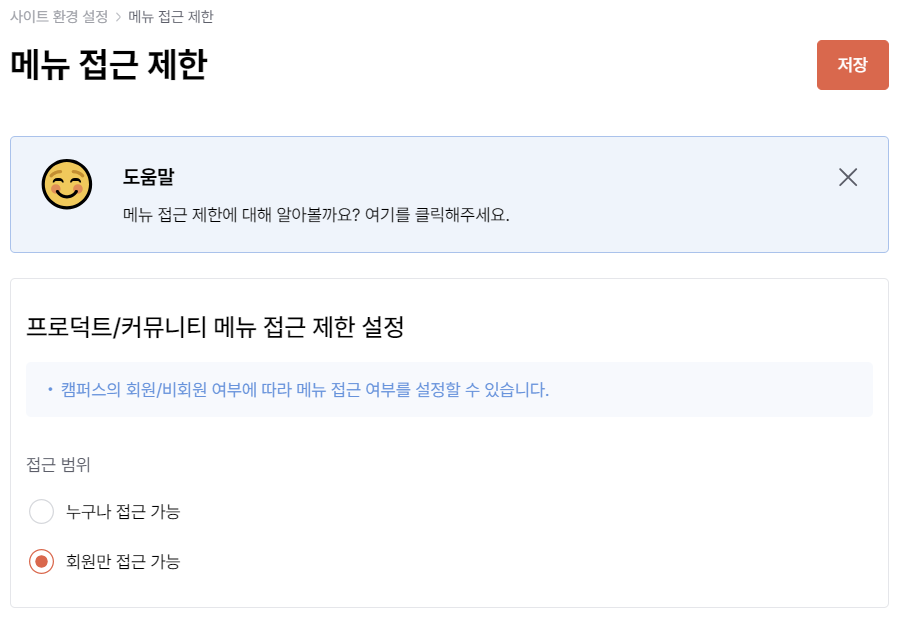Click the 회원만 접근 가능 label text
This screenshot has width=899, height=622.
123,561
